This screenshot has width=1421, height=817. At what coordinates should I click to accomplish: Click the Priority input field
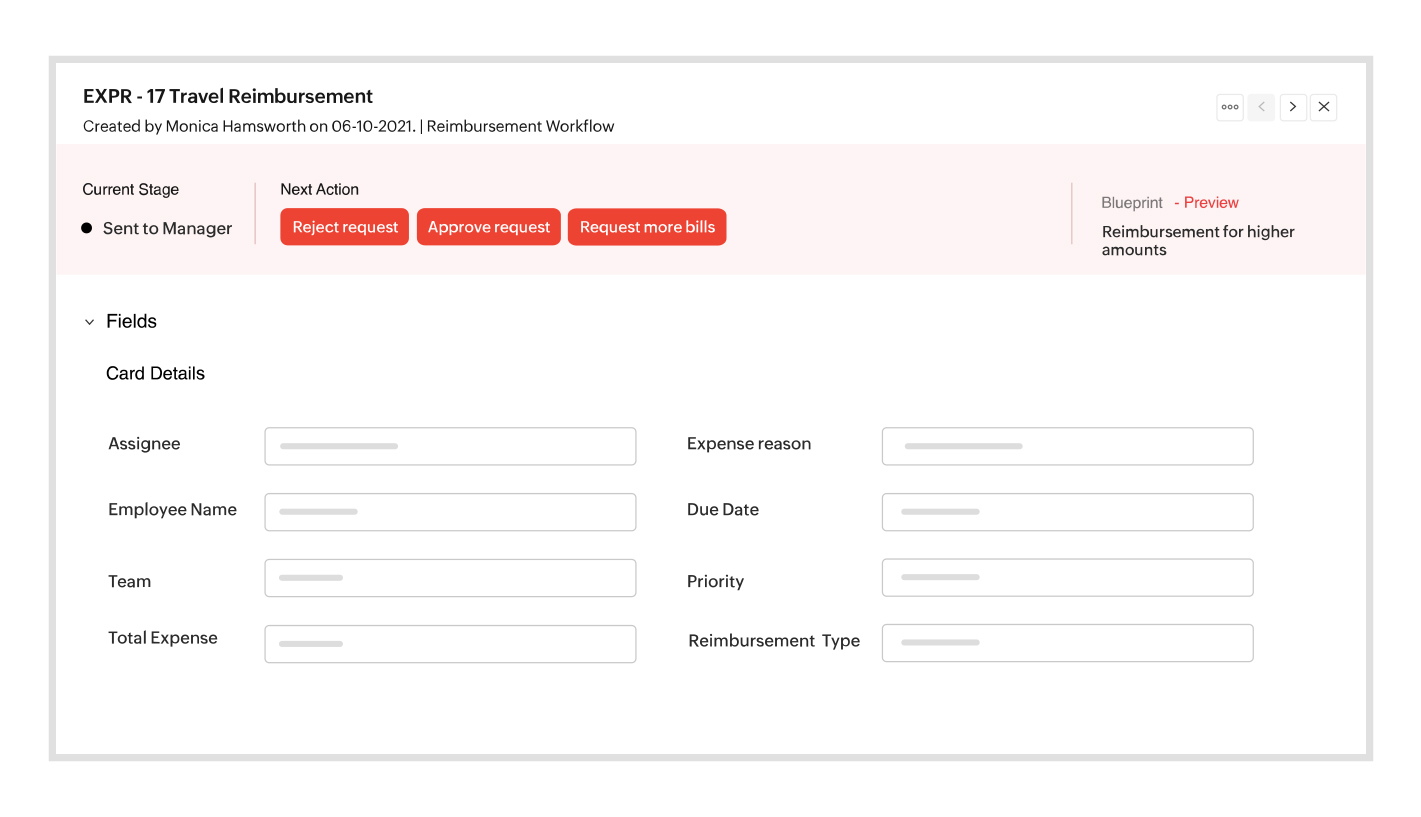click(1067, 578)
